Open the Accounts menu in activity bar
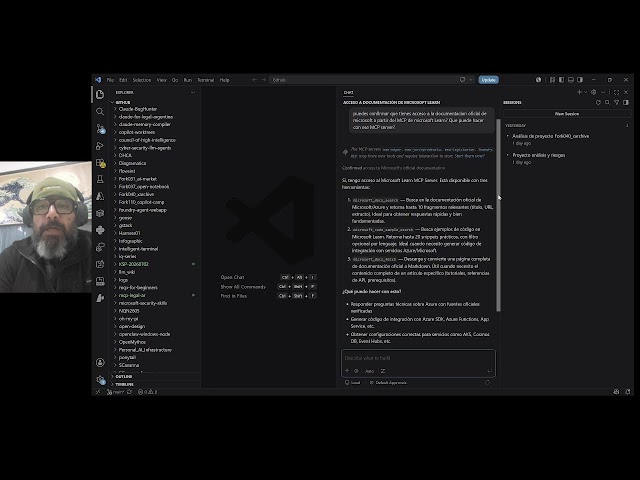This screenshot has width=640, height=480. (100, 362)
